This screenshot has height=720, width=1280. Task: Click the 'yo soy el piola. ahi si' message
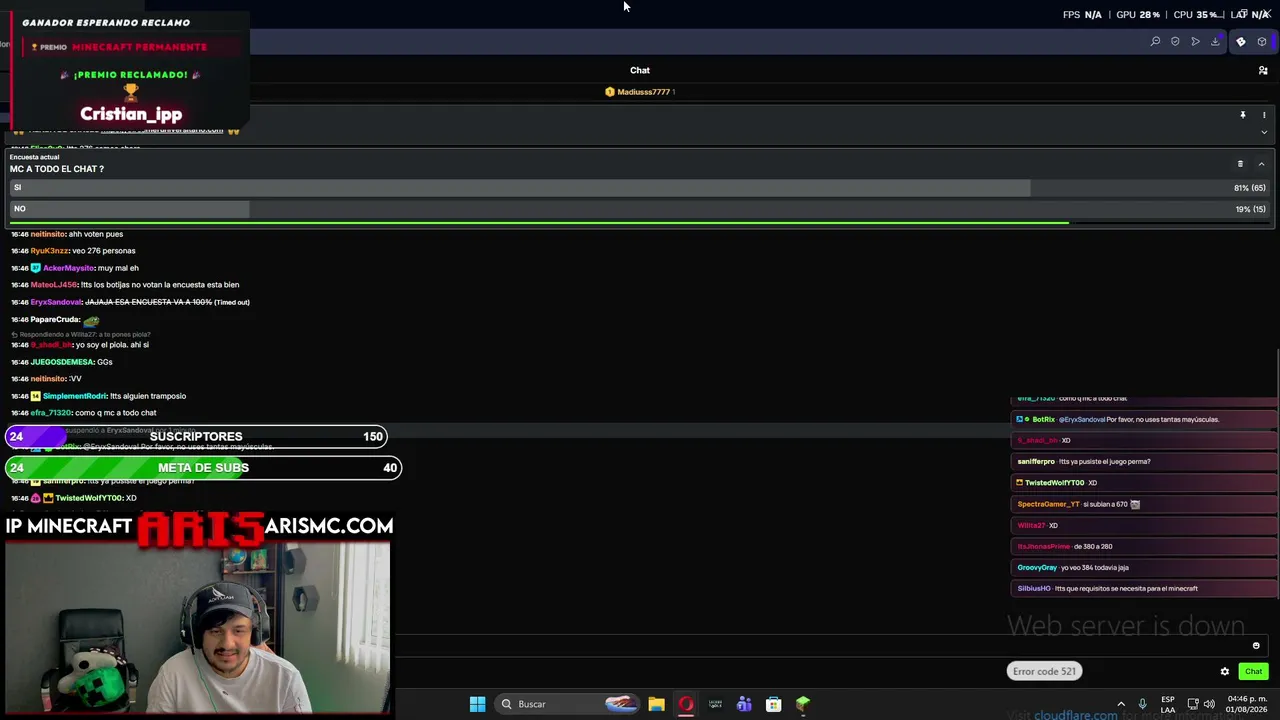click(112, 345)
